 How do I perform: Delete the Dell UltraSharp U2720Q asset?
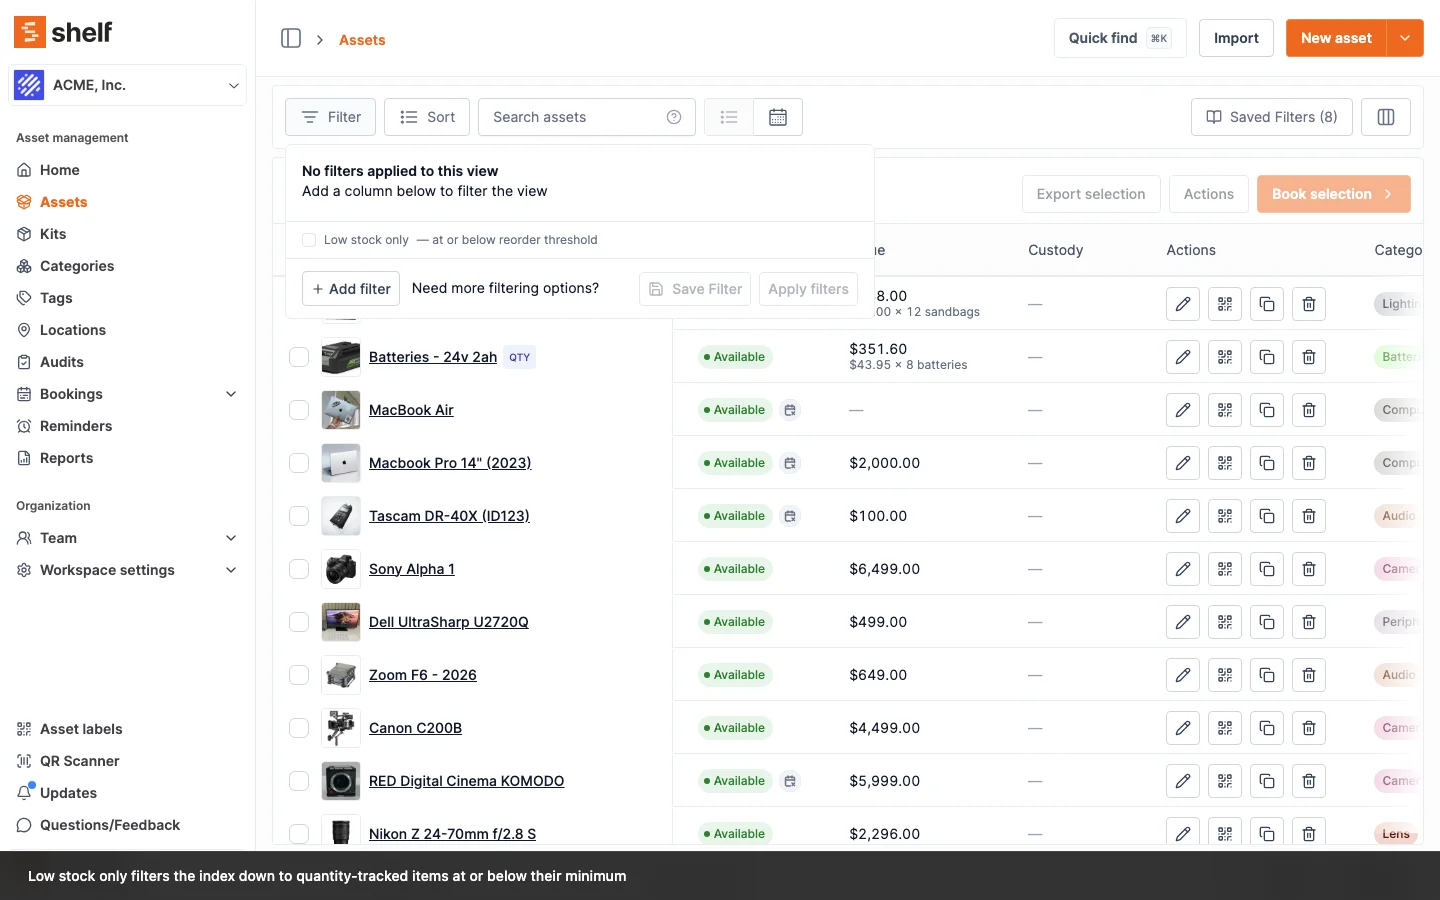coord(1309,622)
